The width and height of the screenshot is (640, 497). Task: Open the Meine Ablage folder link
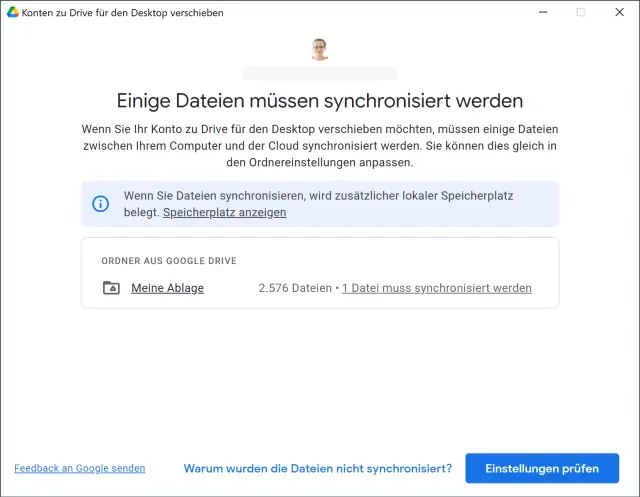click(167, 288)
